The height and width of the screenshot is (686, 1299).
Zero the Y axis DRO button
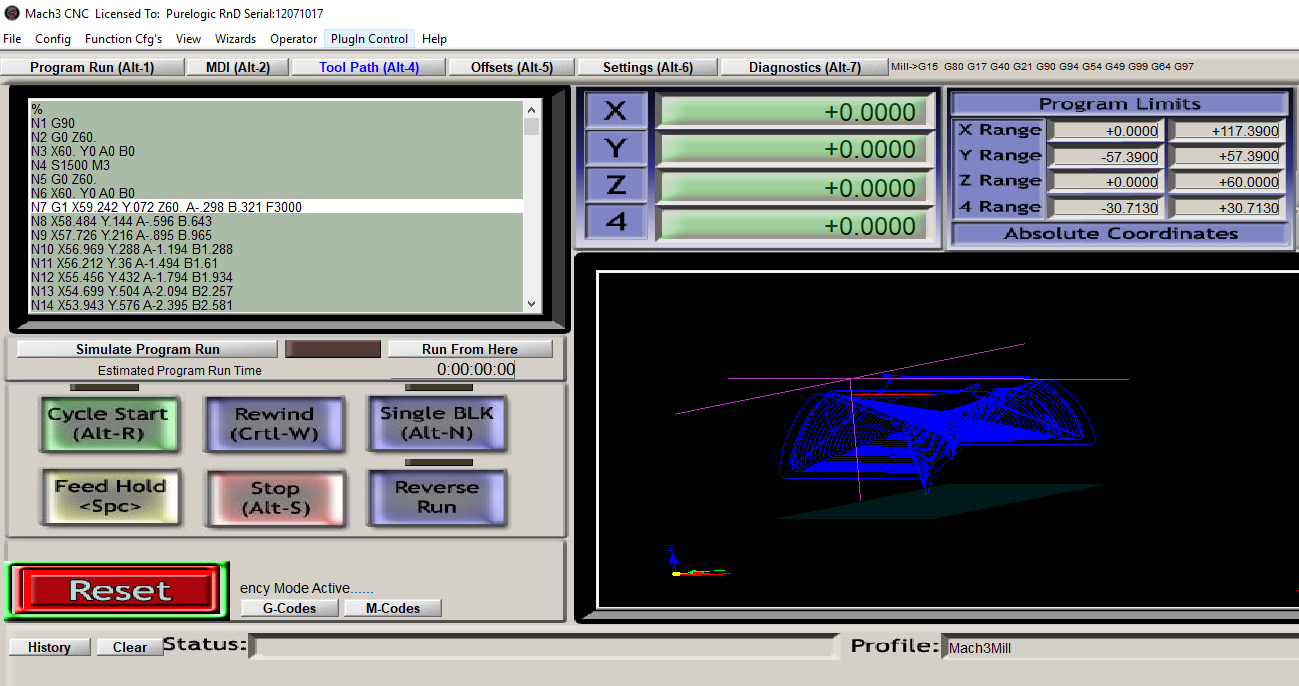pyautogui.click(x=615, y=149)
